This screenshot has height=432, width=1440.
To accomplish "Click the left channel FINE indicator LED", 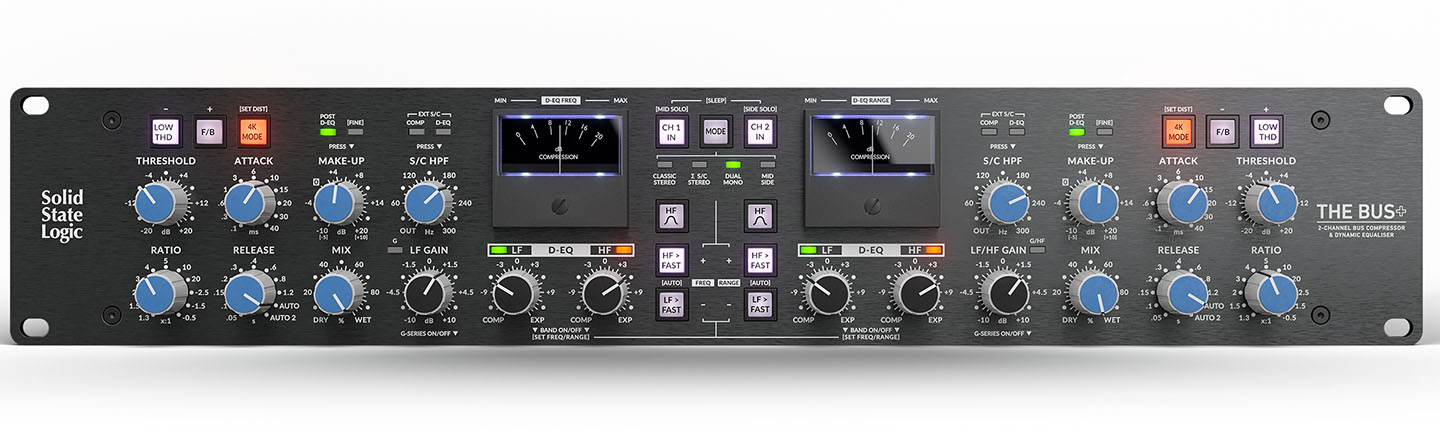I will [355, 131].
